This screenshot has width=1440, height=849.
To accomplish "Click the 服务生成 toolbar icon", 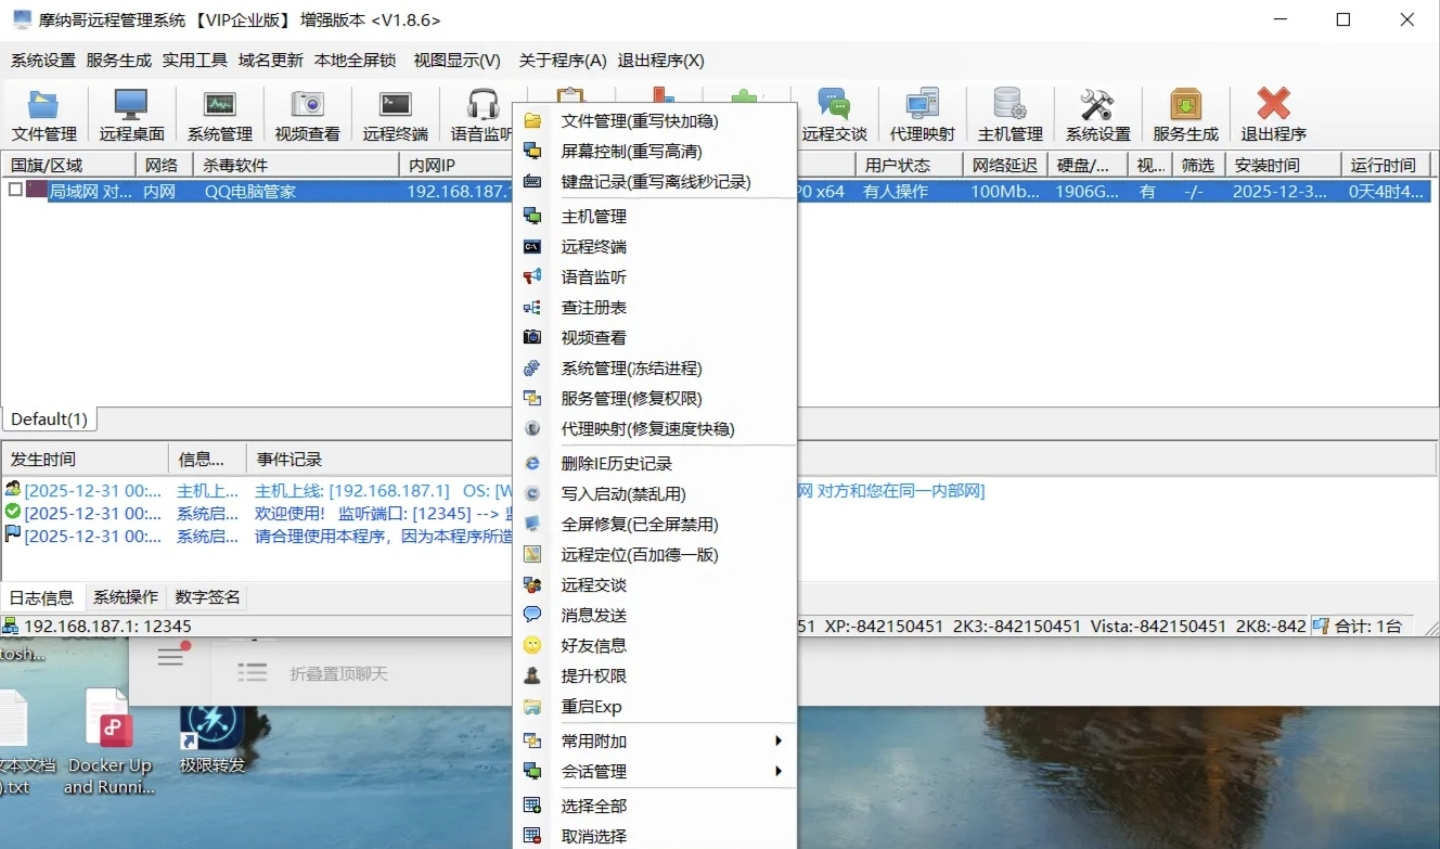I will tap(1184, 112).
